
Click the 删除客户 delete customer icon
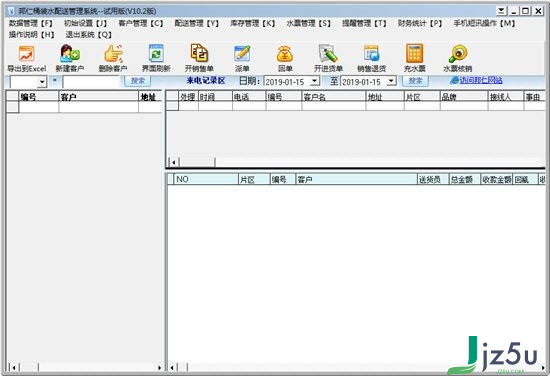(113, 54)
